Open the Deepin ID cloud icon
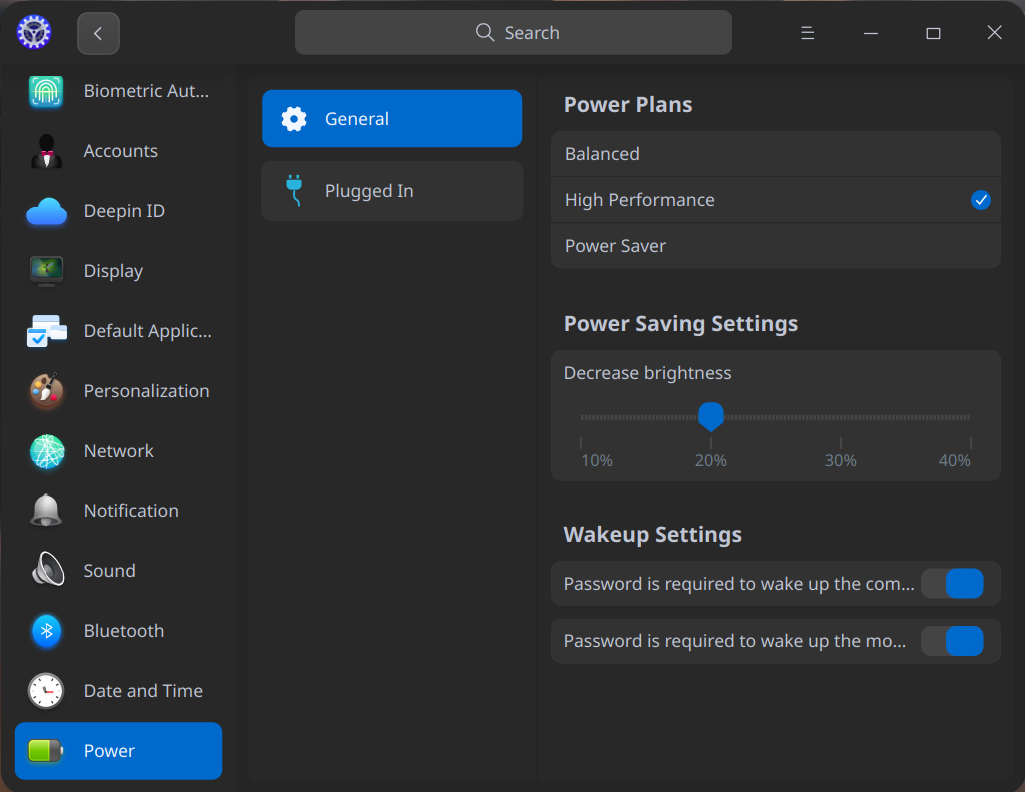Viewport: 1025px width, 792px height. 46,211
